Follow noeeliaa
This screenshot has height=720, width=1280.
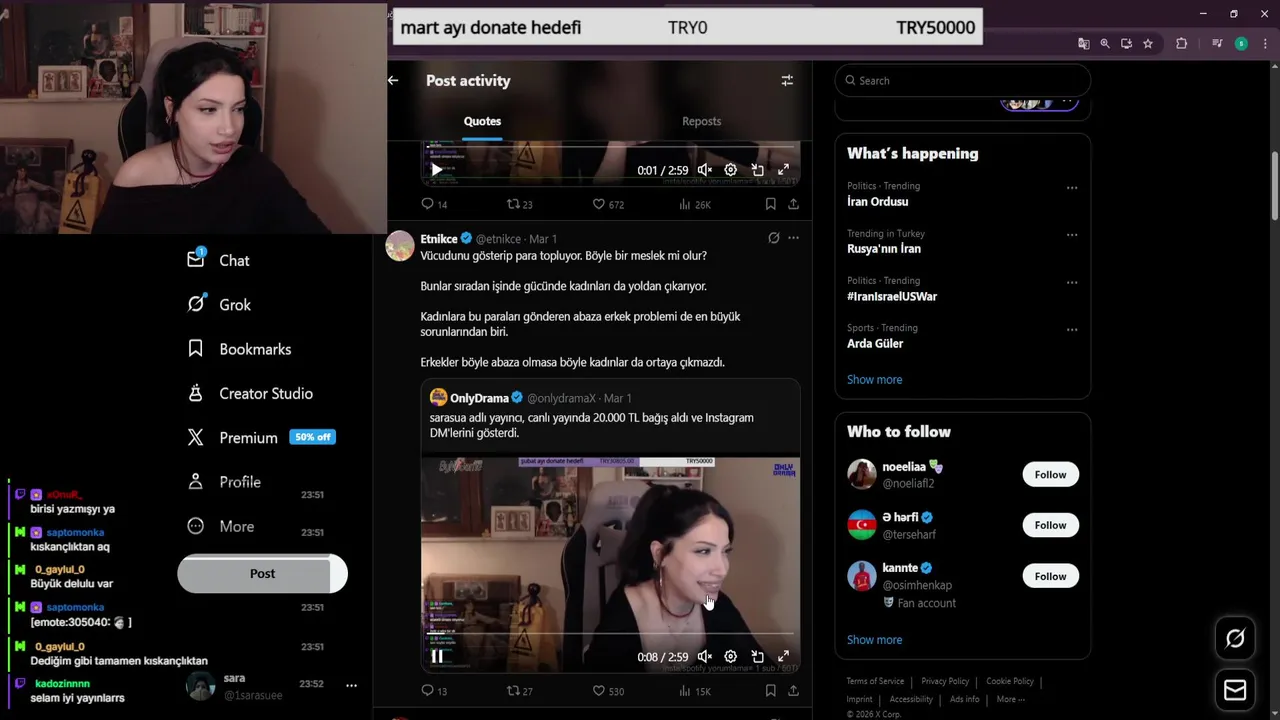pyautogui.click(x=1050, y=475)
